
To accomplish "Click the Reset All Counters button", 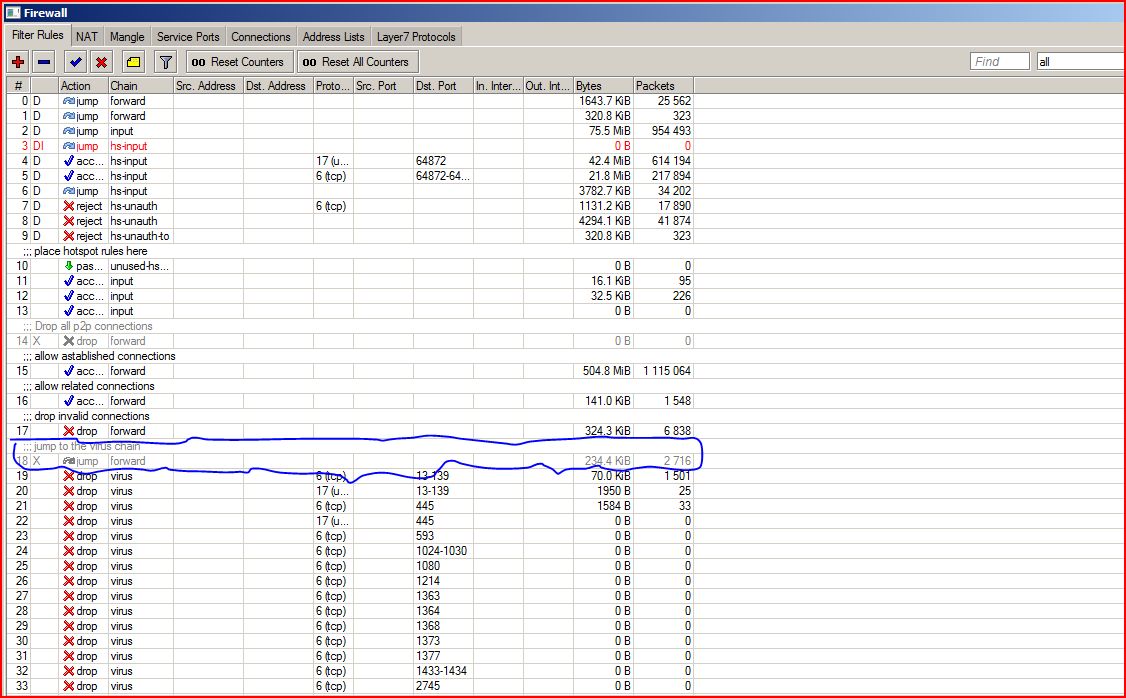I will pos(358,62).
